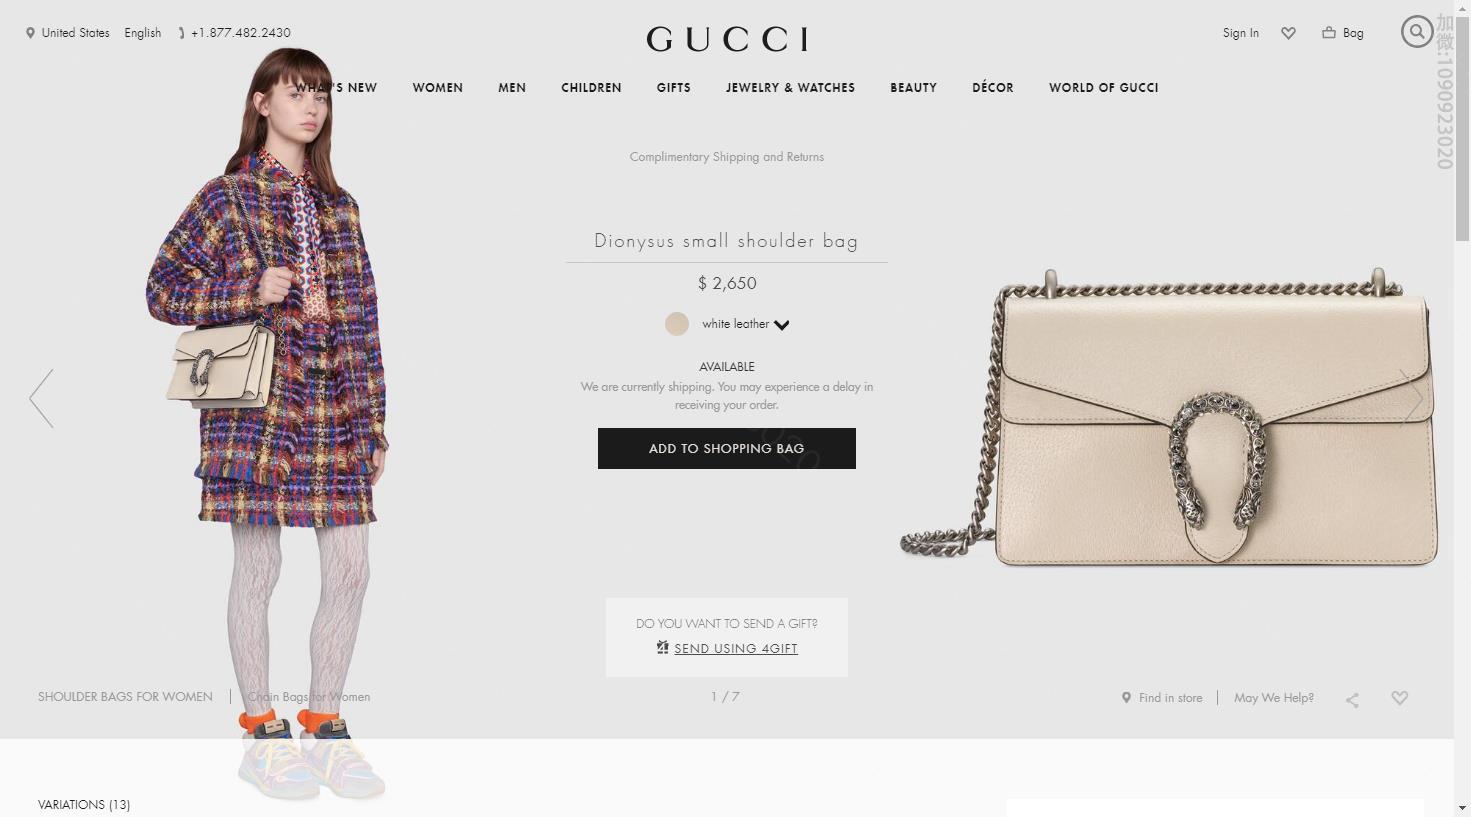
Task: Add bag to wishlist with bottom heart
Action: tap(1400, 698)
